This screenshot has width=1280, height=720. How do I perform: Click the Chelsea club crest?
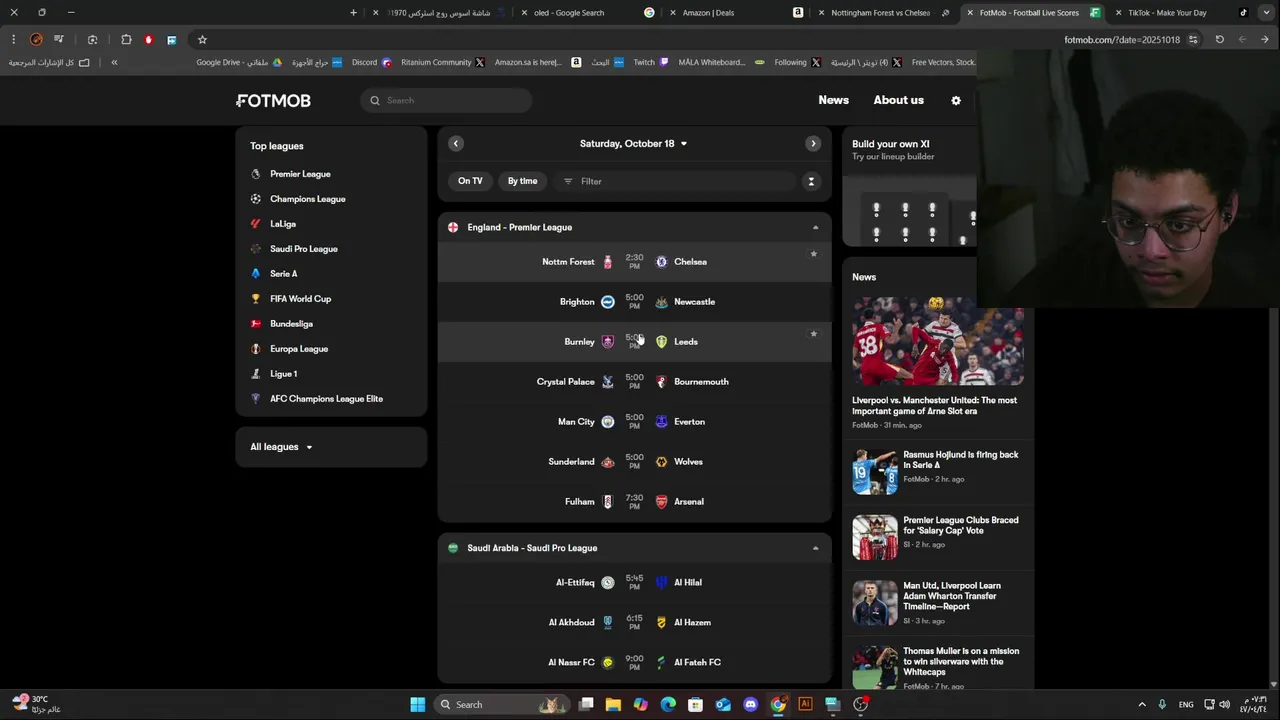pyautogui.click(x=661, y=262)
